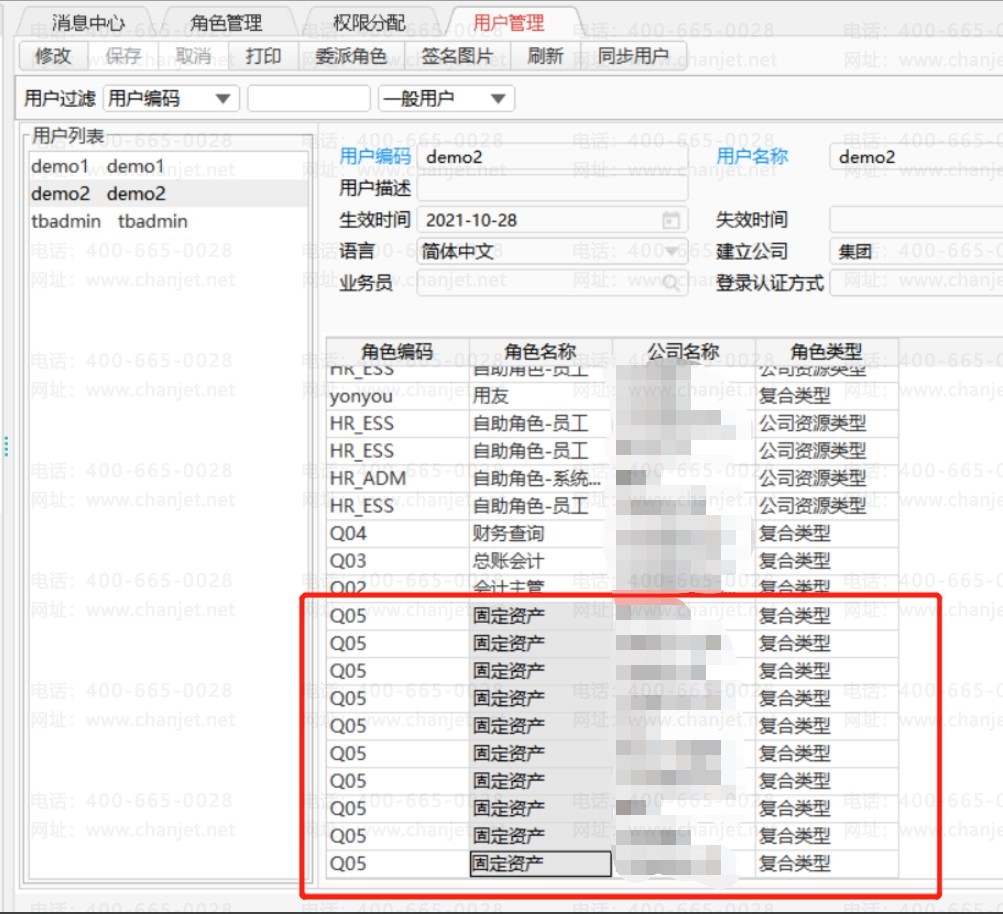Switch to the 角色管理 tab
1003x914 pixels.
coord(226,22)
